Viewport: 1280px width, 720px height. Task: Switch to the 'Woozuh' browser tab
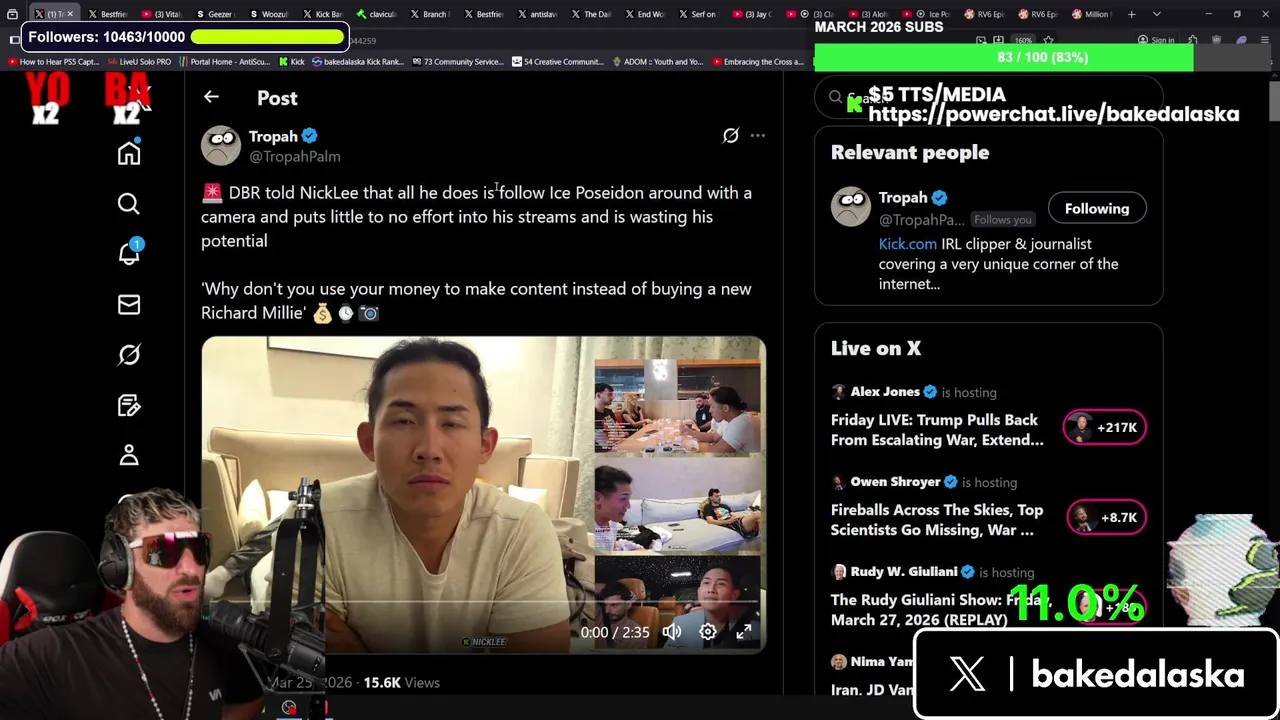click(268, 14)
